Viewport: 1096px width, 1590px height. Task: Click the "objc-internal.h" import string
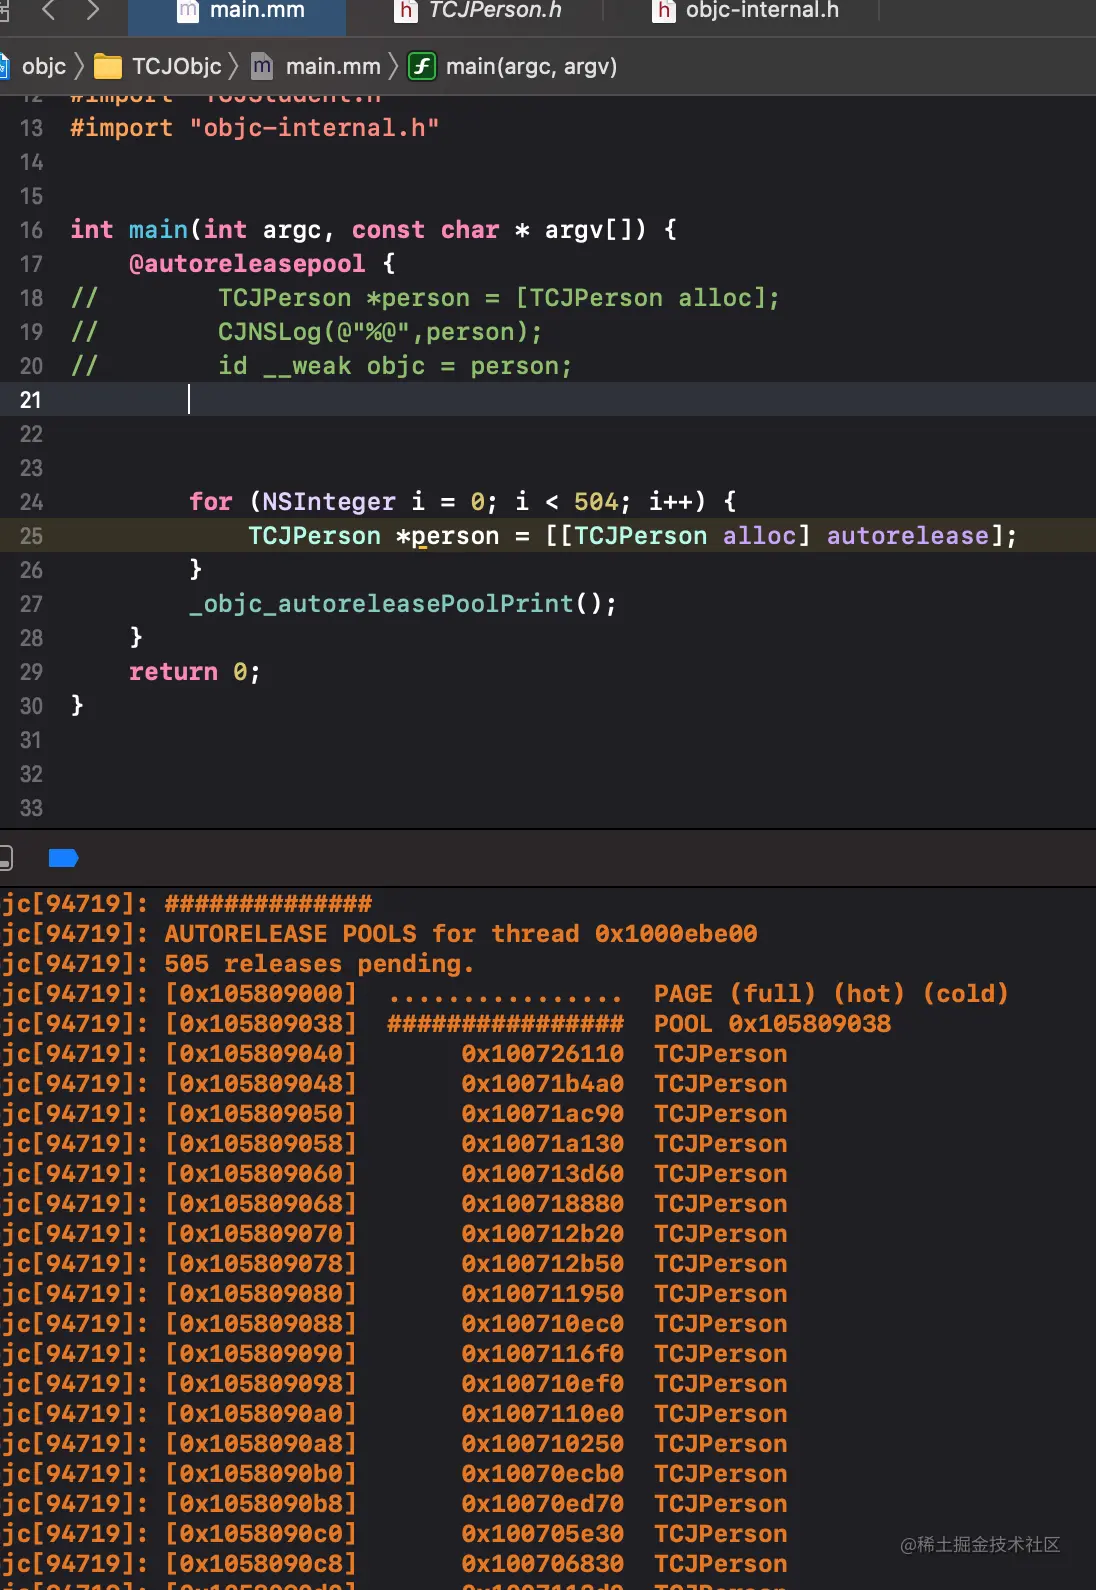[314, 128]
